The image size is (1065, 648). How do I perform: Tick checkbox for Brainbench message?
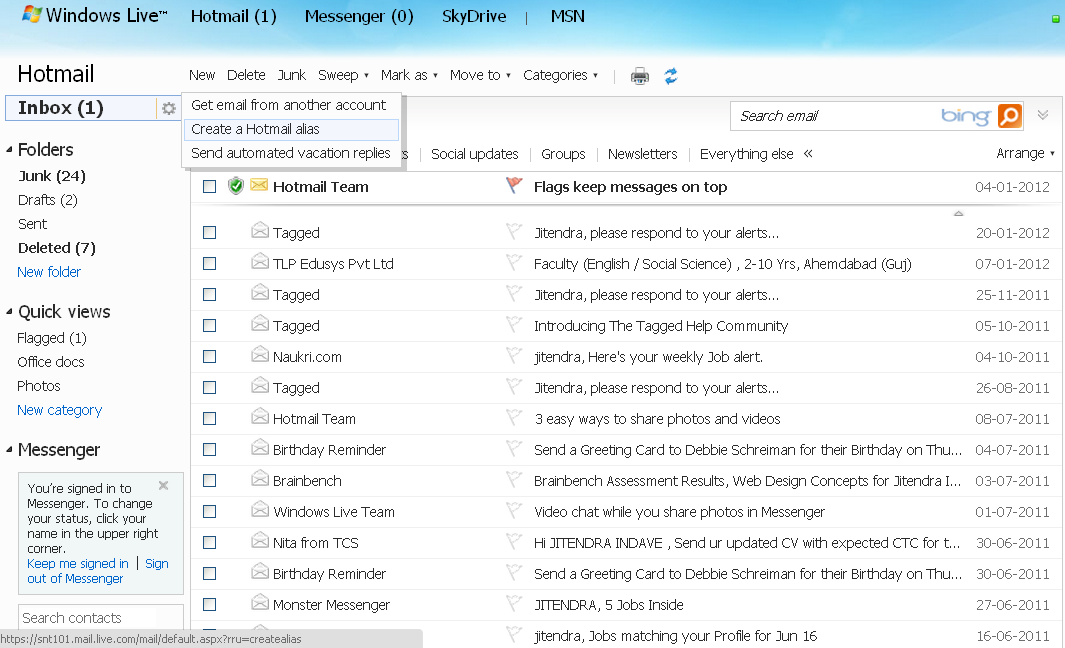tap(209, 481)
